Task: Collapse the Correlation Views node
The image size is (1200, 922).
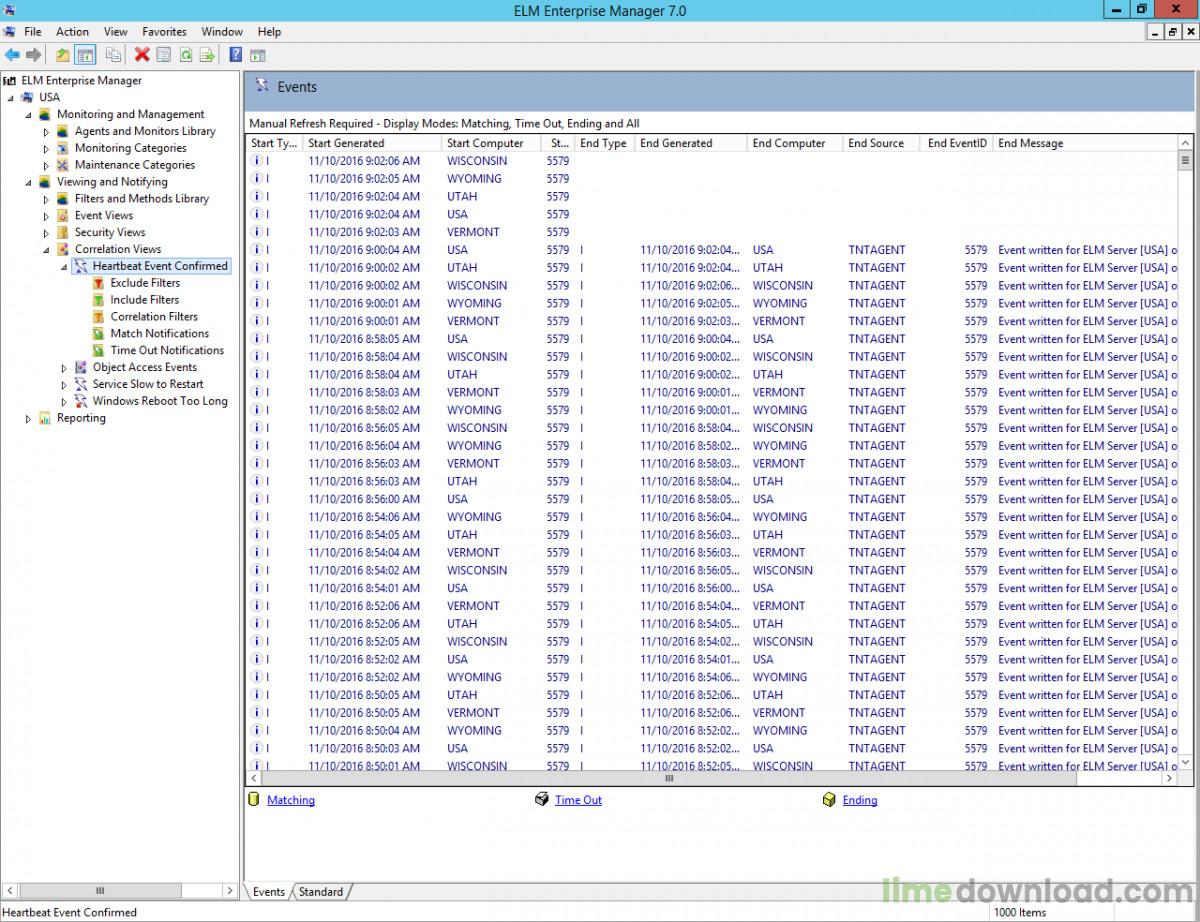Action: [47, 250]
